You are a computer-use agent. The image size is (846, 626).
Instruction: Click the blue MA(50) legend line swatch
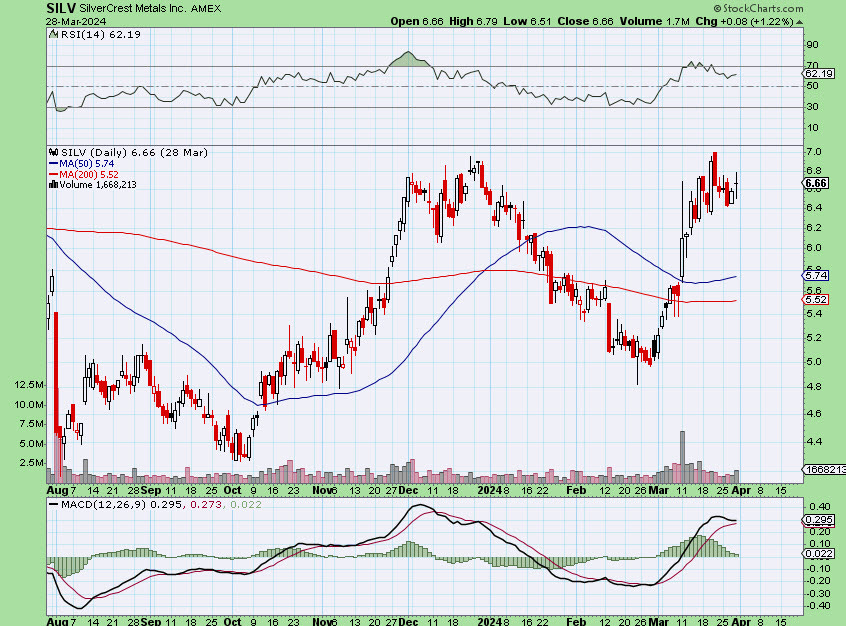pos(53,164)
